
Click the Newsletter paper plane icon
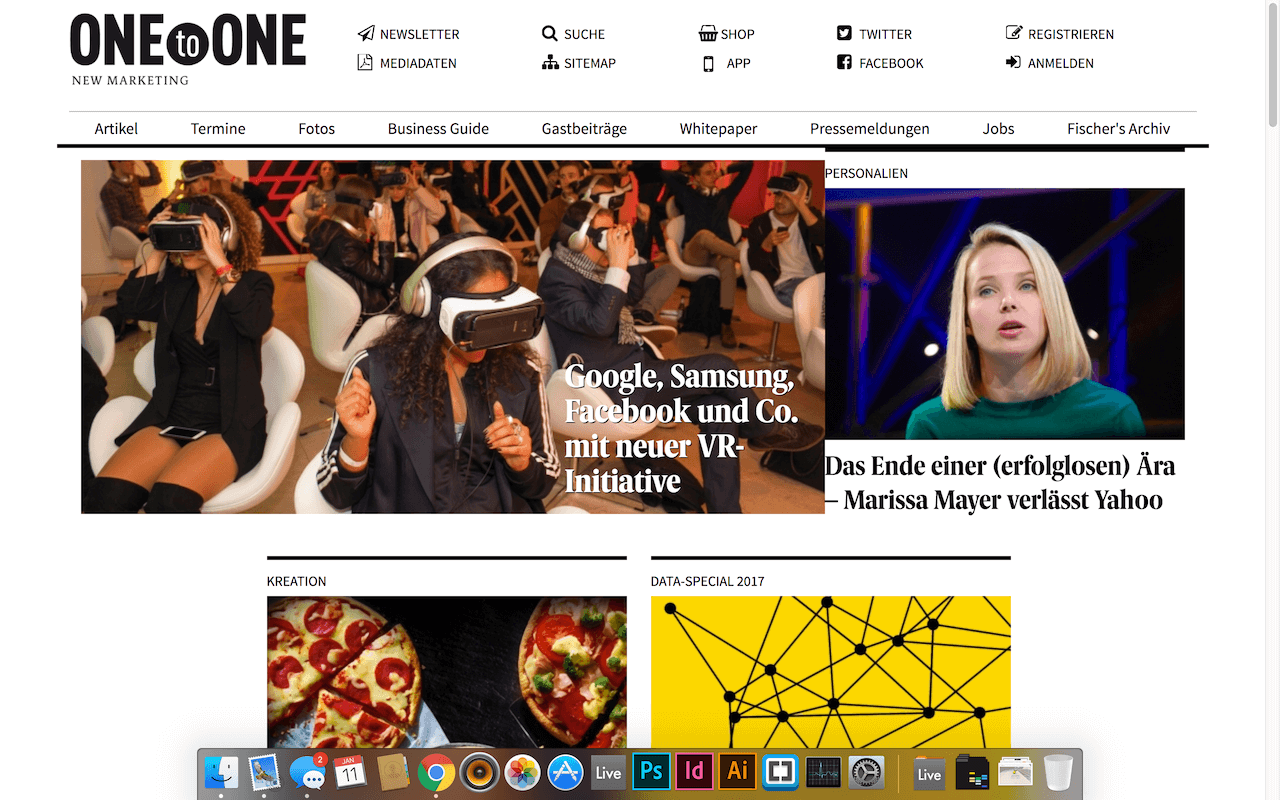(x=366, y=33)
